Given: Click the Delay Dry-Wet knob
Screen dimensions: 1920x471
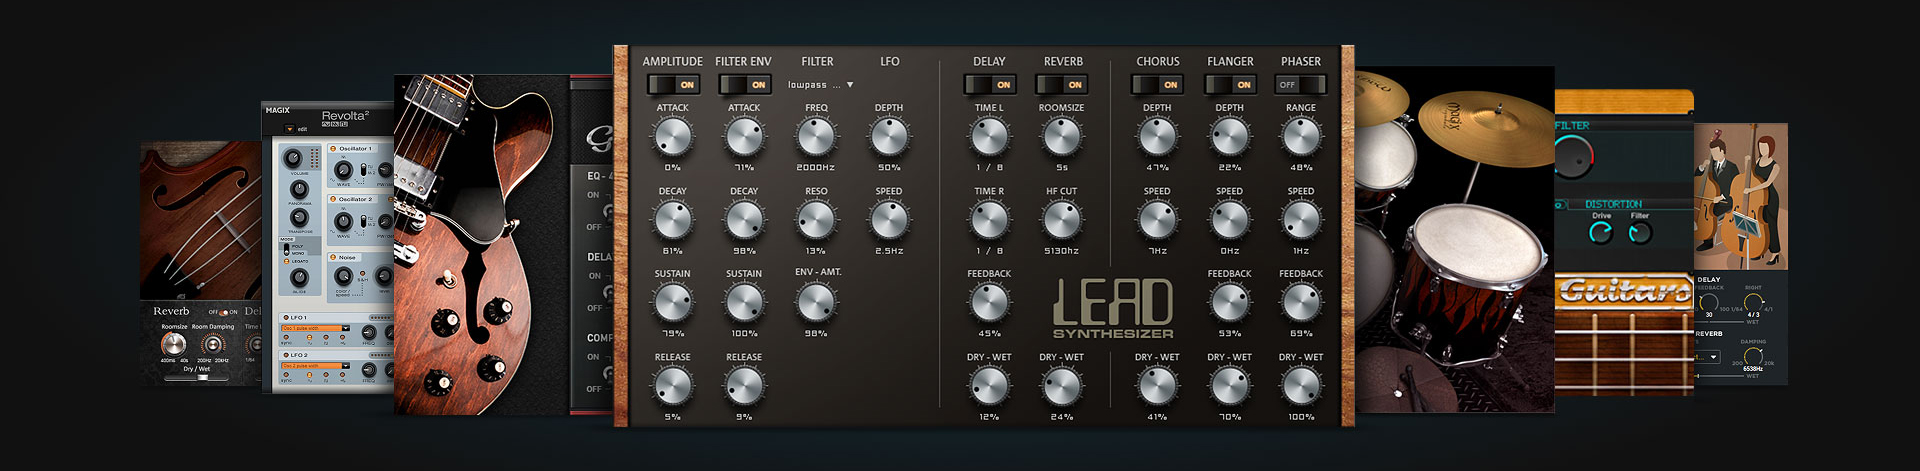Looking at the screenshot, I should pyautogui.click(x=989, y=386).
